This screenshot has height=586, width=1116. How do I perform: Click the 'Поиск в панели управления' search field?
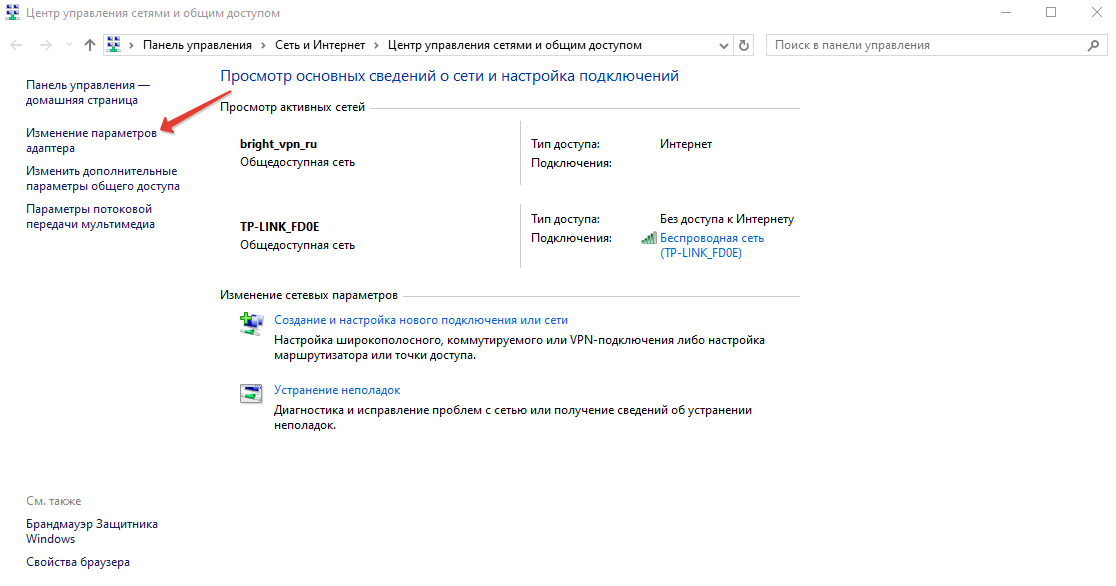(x=925, y=45)
